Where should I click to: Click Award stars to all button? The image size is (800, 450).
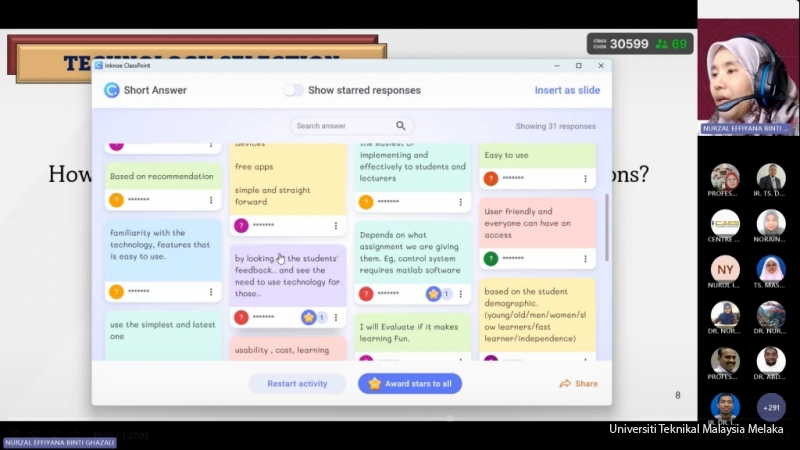[x=410, y=384]
